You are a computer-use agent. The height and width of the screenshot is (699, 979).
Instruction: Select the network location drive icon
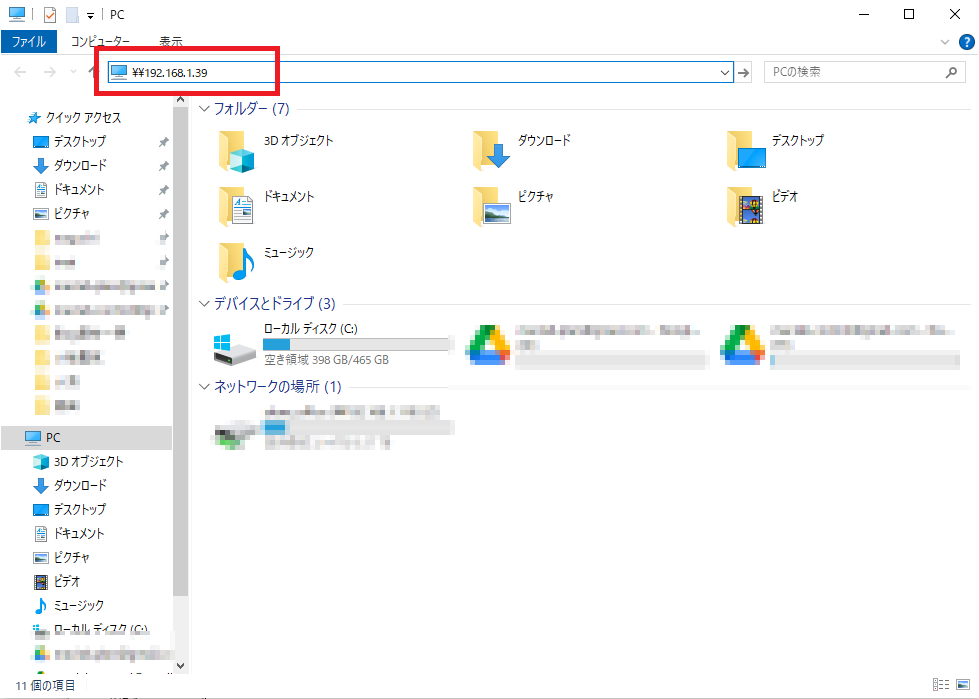click(x=235, y=435)
